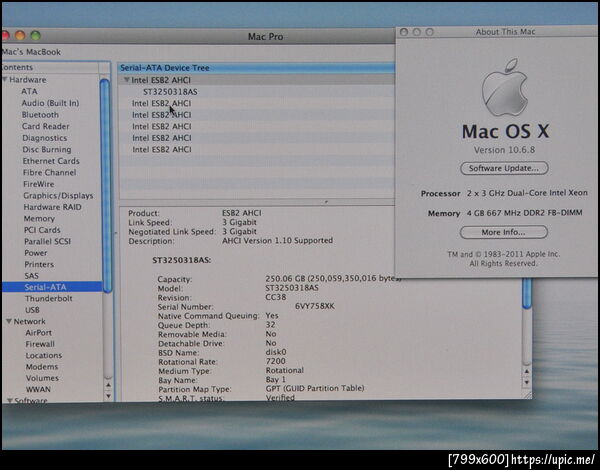This screenshot has width=600, height=470.
Task: Click the Capacity value 250.06 GB
Action: pyautogui.click(x=332, y=278)
